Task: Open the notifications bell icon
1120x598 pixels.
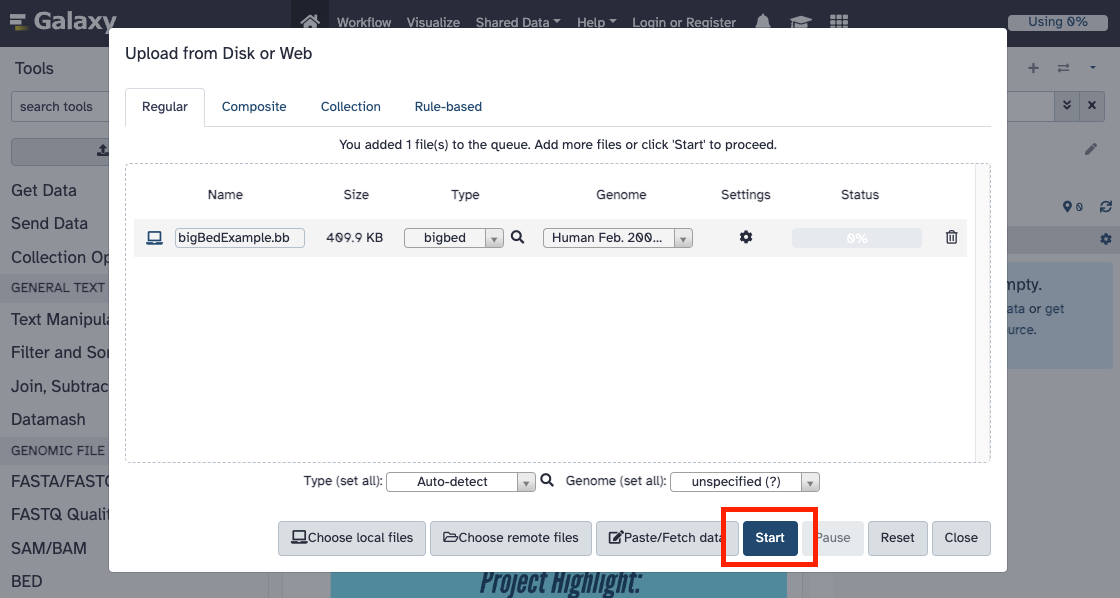Action: click(x=763, y=22)
